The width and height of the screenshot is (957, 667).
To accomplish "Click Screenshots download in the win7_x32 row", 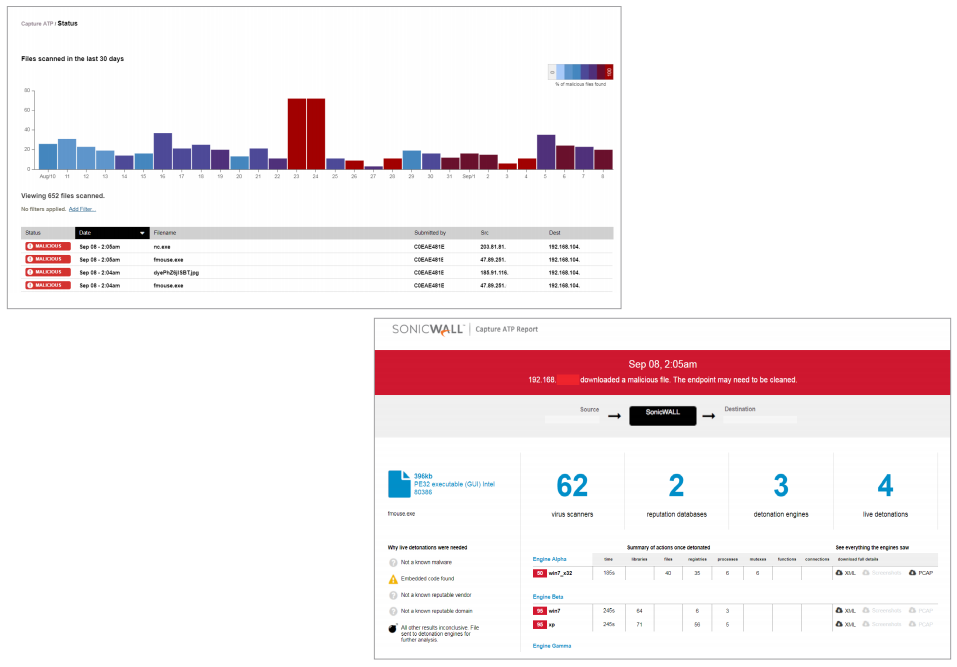I will coord(882,573).
